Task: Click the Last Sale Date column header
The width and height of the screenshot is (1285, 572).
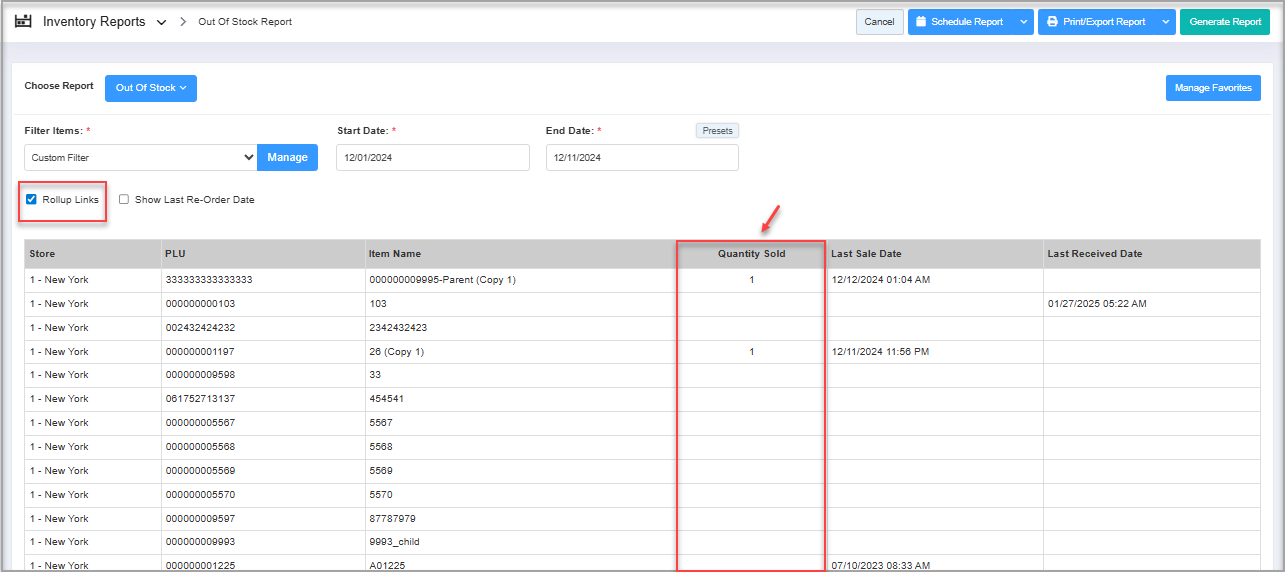Action: point(866,254)
